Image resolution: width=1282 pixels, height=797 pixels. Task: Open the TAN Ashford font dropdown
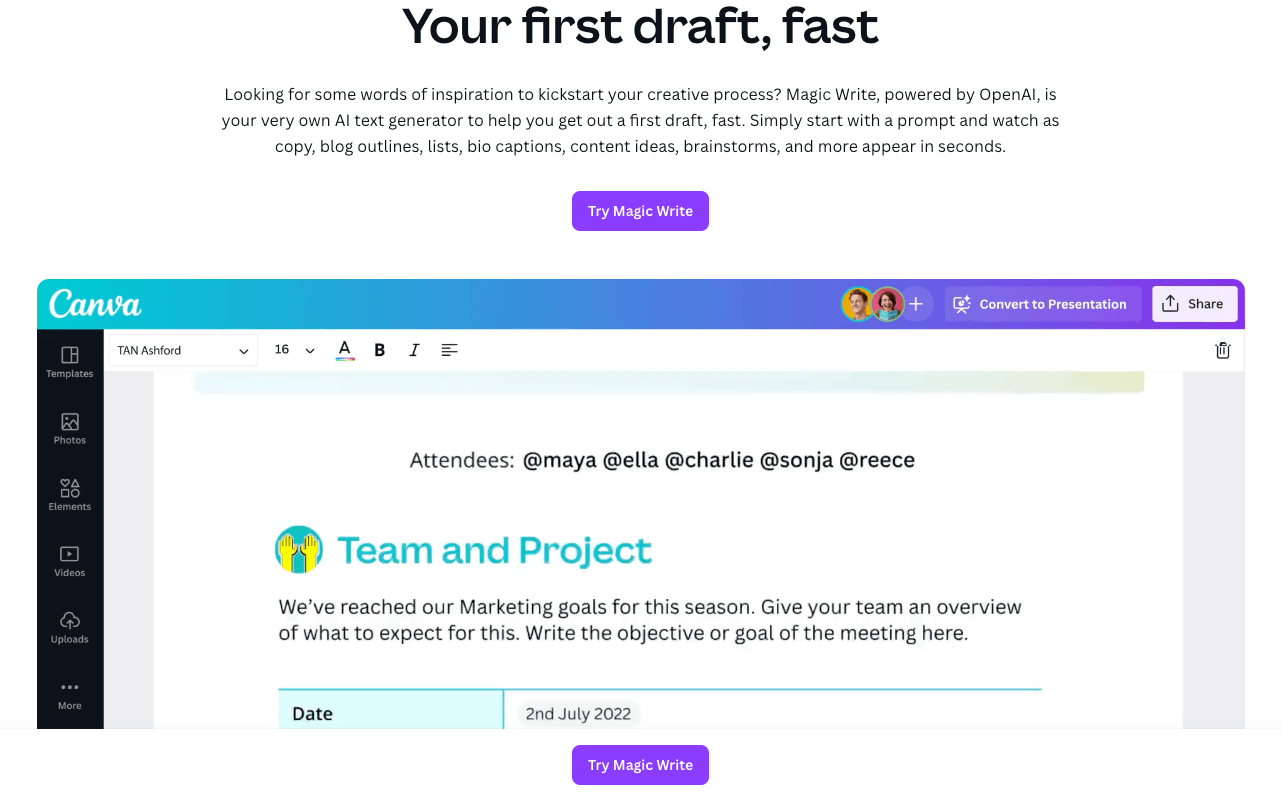click(x=182, y=350)
